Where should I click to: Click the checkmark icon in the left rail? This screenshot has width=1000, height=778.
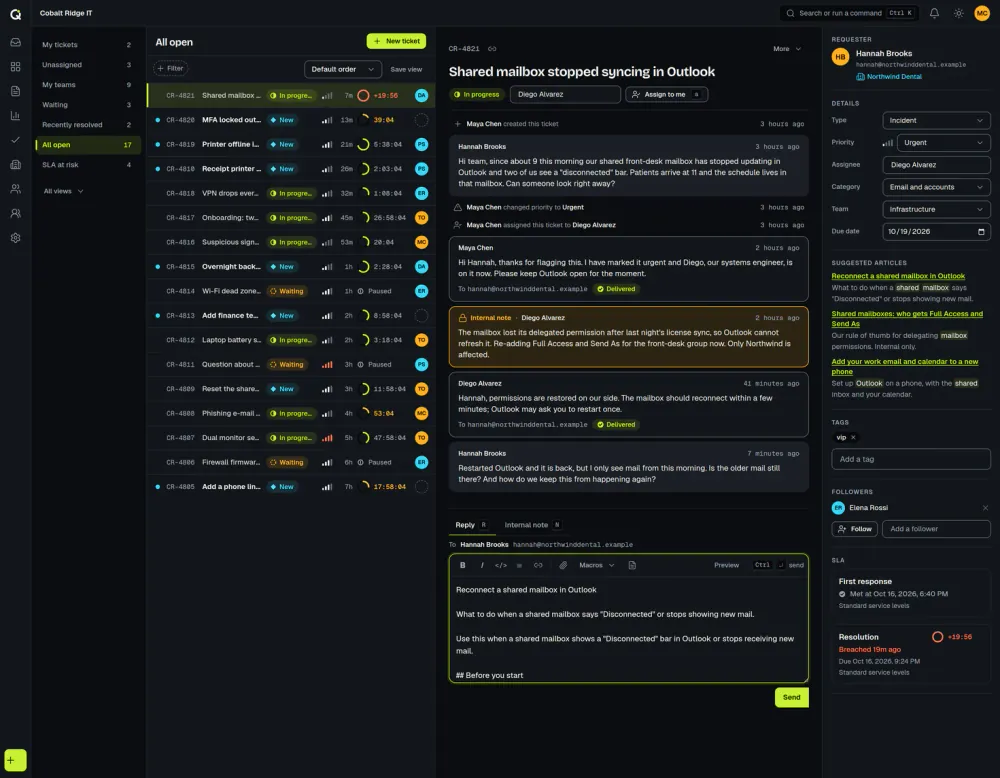tap(15, 140)
